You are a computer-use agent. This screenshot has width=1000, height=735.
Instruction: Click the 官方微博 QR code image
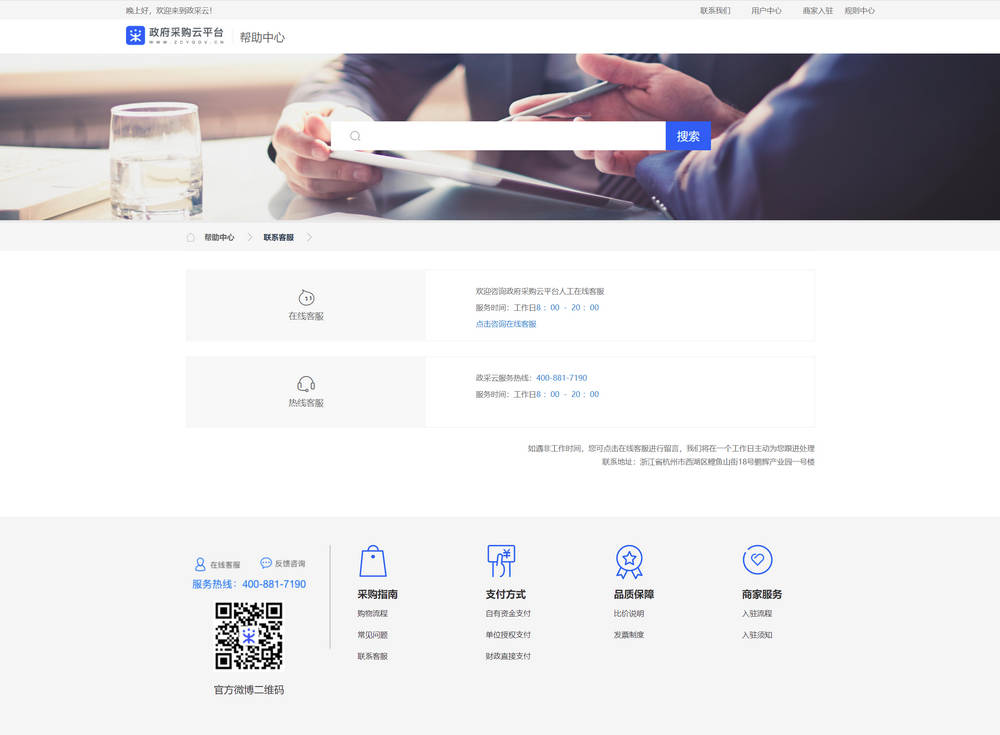pos(249,636)
